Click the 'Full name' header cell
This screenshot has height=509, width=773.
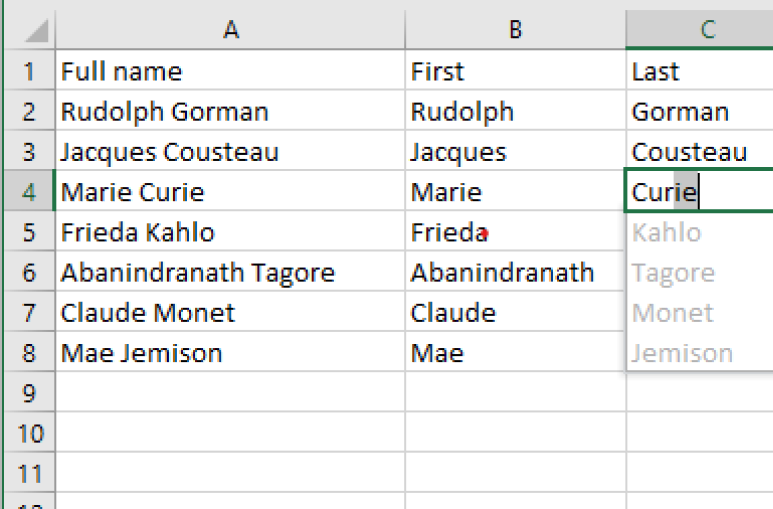tap(230, 70)
